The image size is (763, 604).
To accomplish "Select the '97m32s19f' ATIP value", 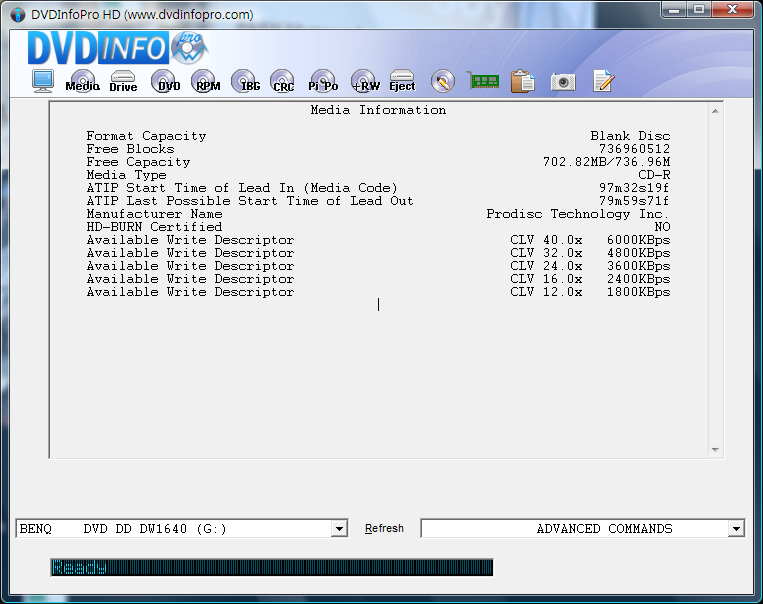I will [635, 188].
